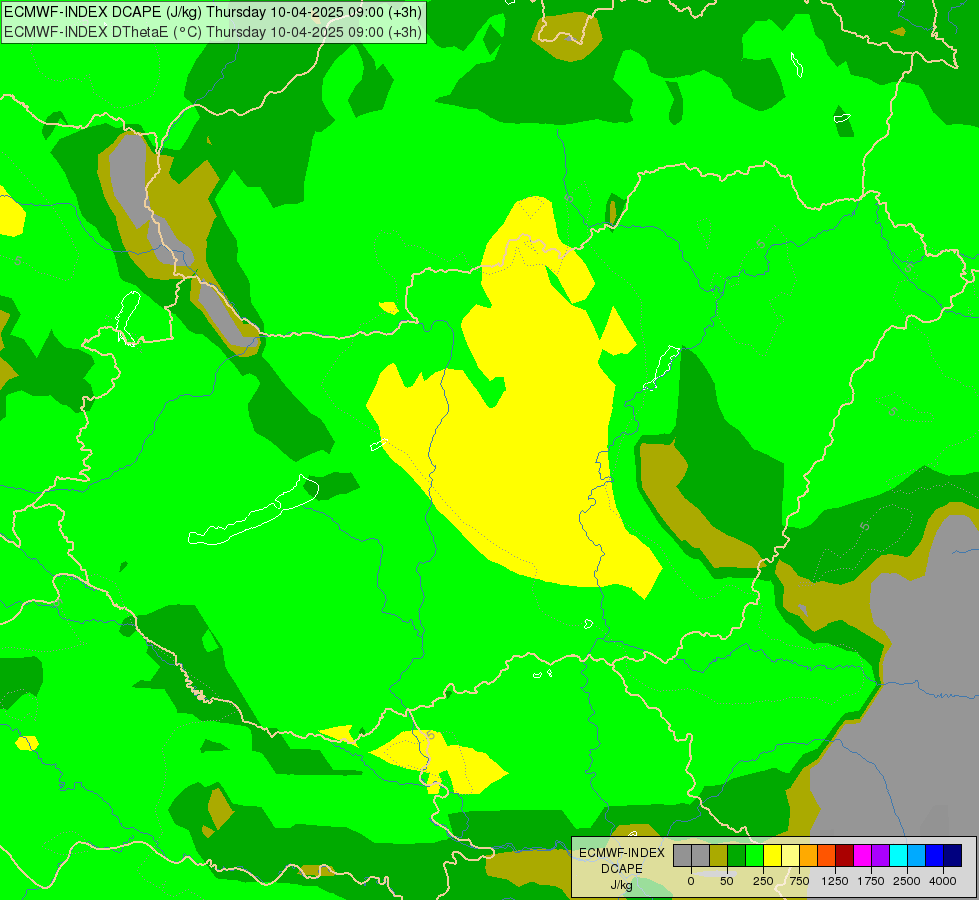Select the purple legend swatch
This screenshot has height=900, width=979.
click(x=880, y=855)
